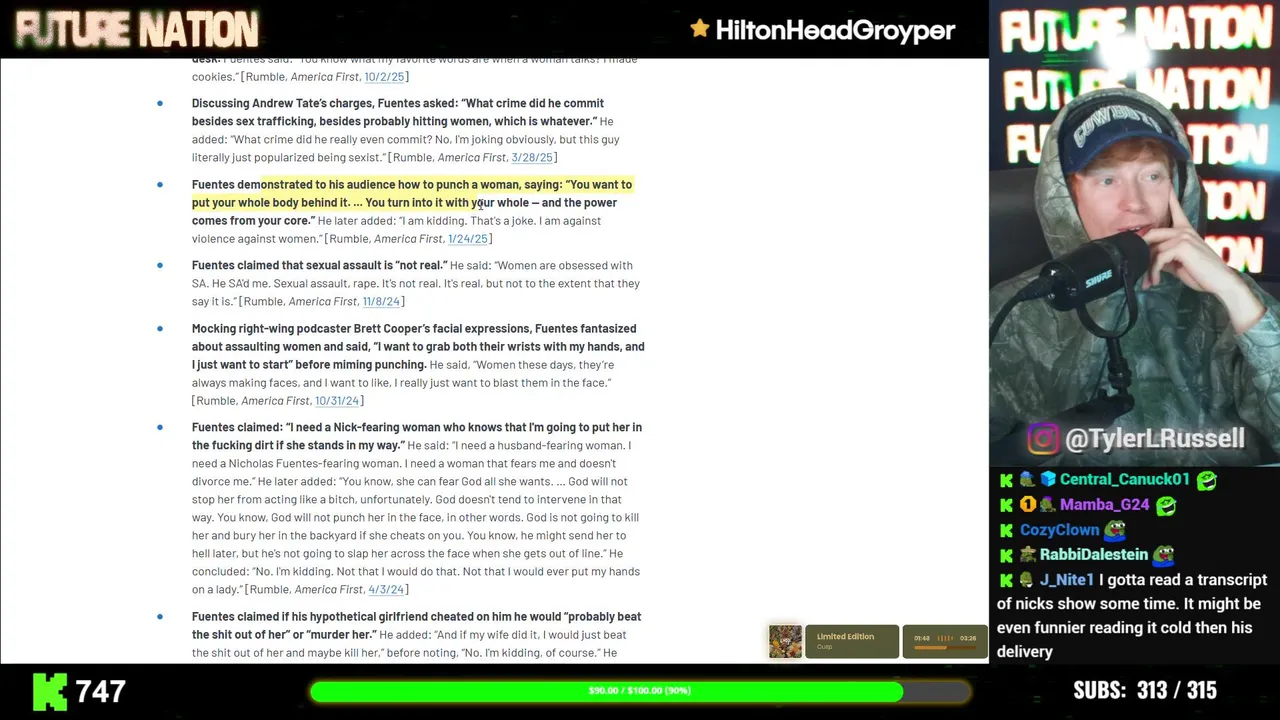The height and width of the screenshot is (720, 1280).
Task: Click the green Kick logo near 747
Action: coord(49,691)
